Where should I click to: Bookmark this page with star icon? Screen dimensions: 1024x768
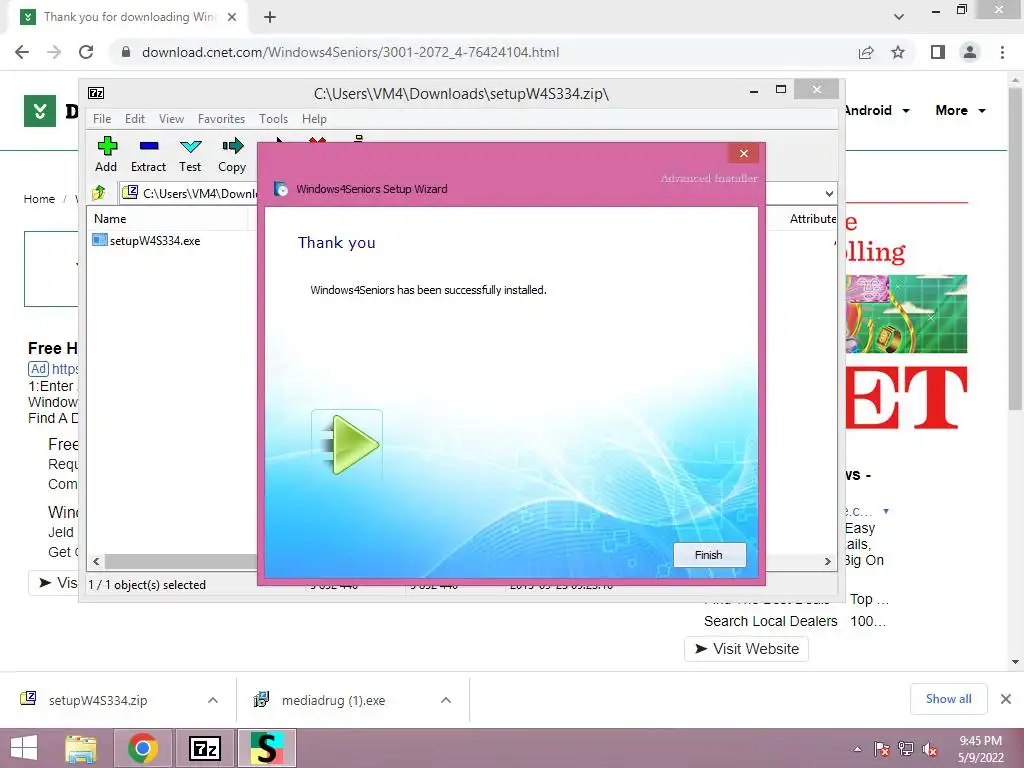coord(898,52)
